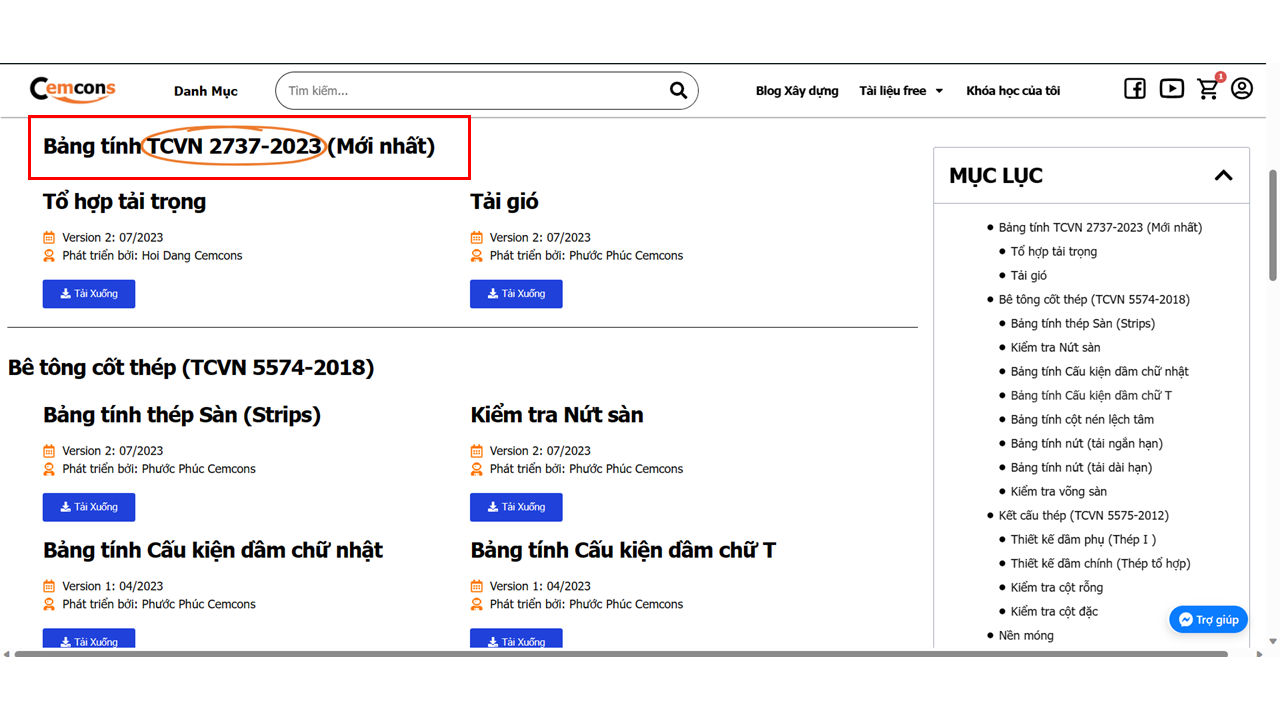Screen dimensions: 1280x720
Task: Click the Cemcons logo
Action: point(73,90)
